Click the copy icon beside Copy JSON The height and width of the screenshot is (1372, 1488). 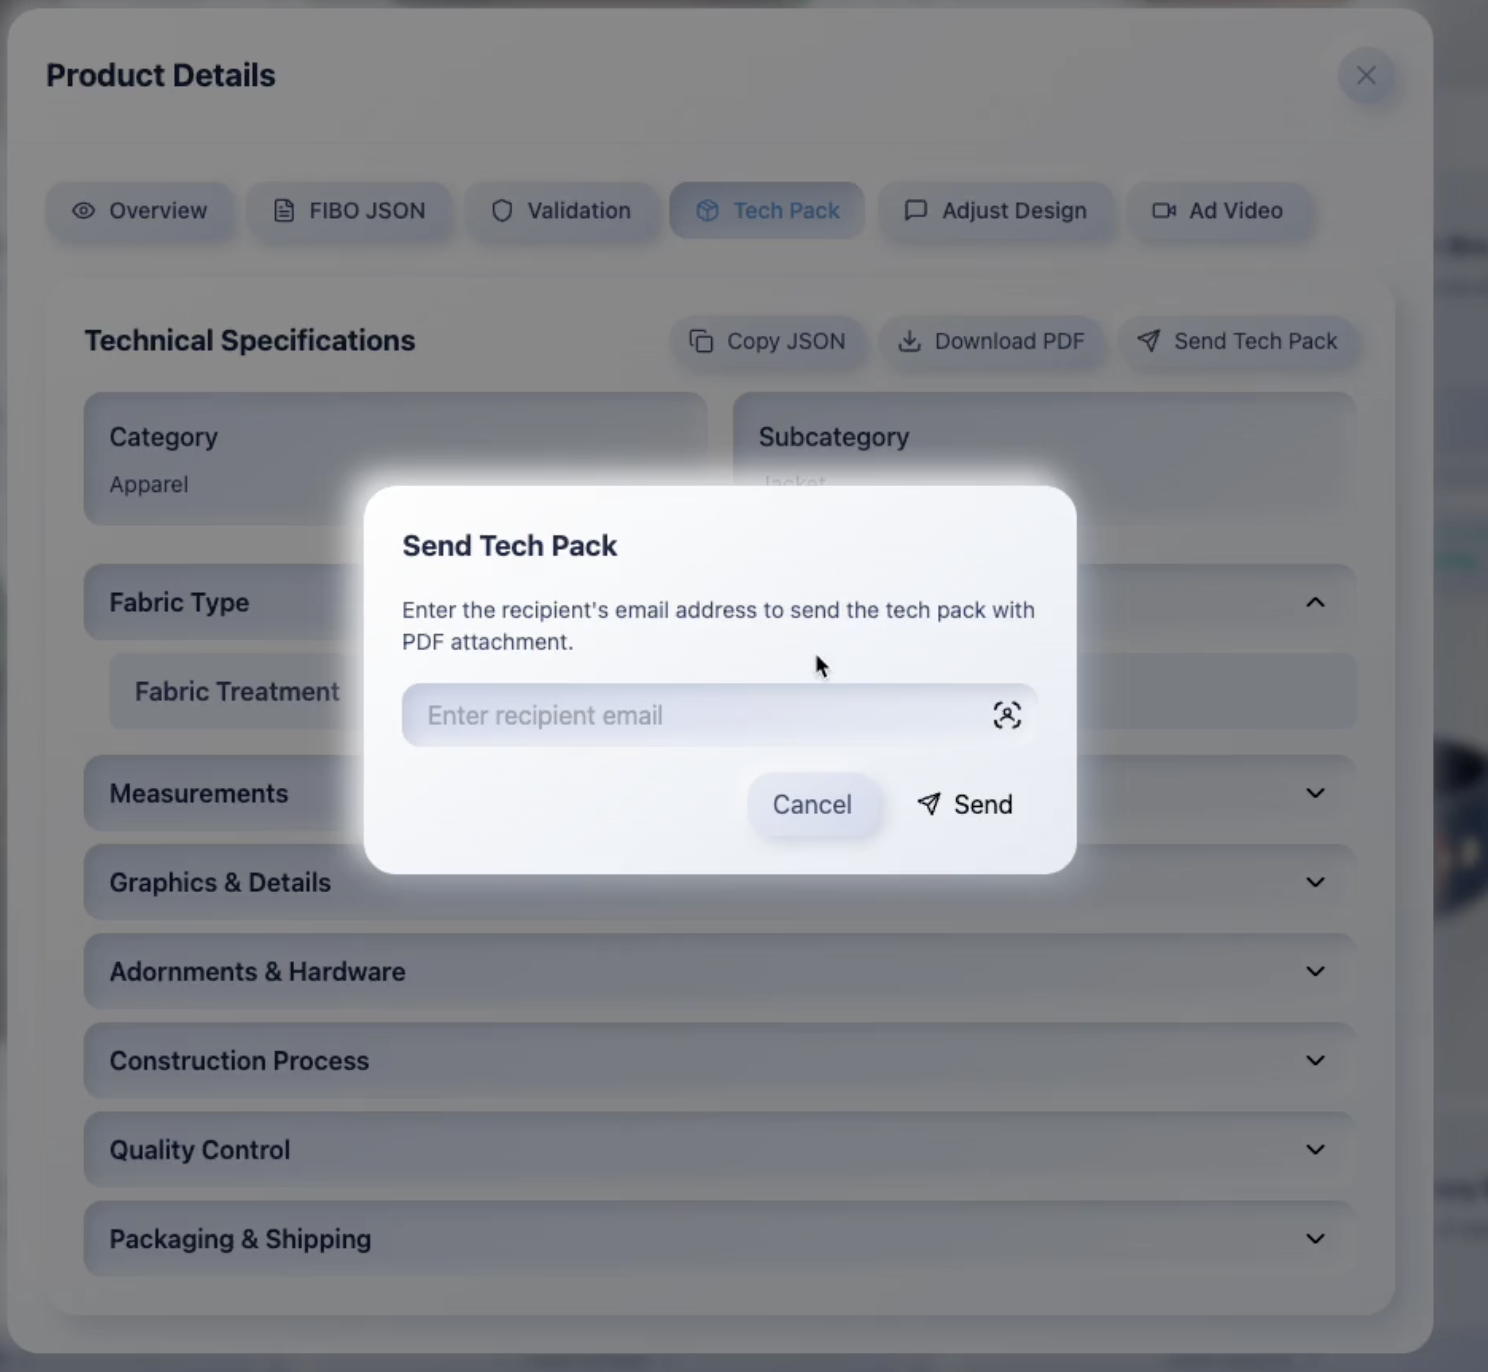[700, 341]
